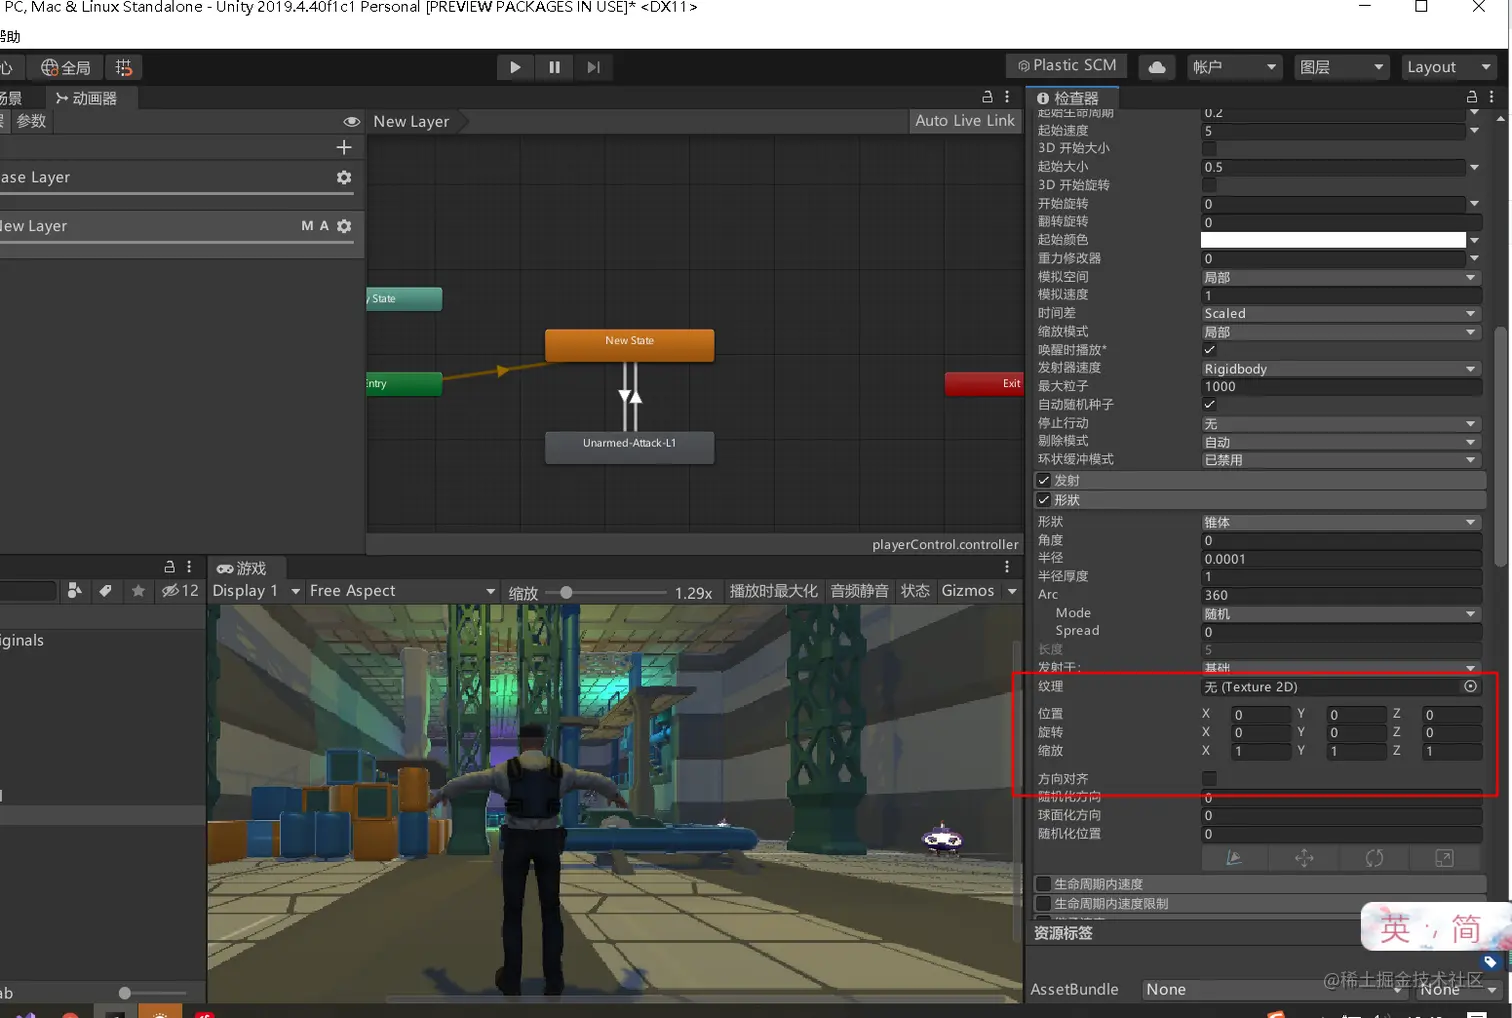Open New Layer gear settings
The width and height of the screenshot is (1512, 1018).
pos(344,226)
